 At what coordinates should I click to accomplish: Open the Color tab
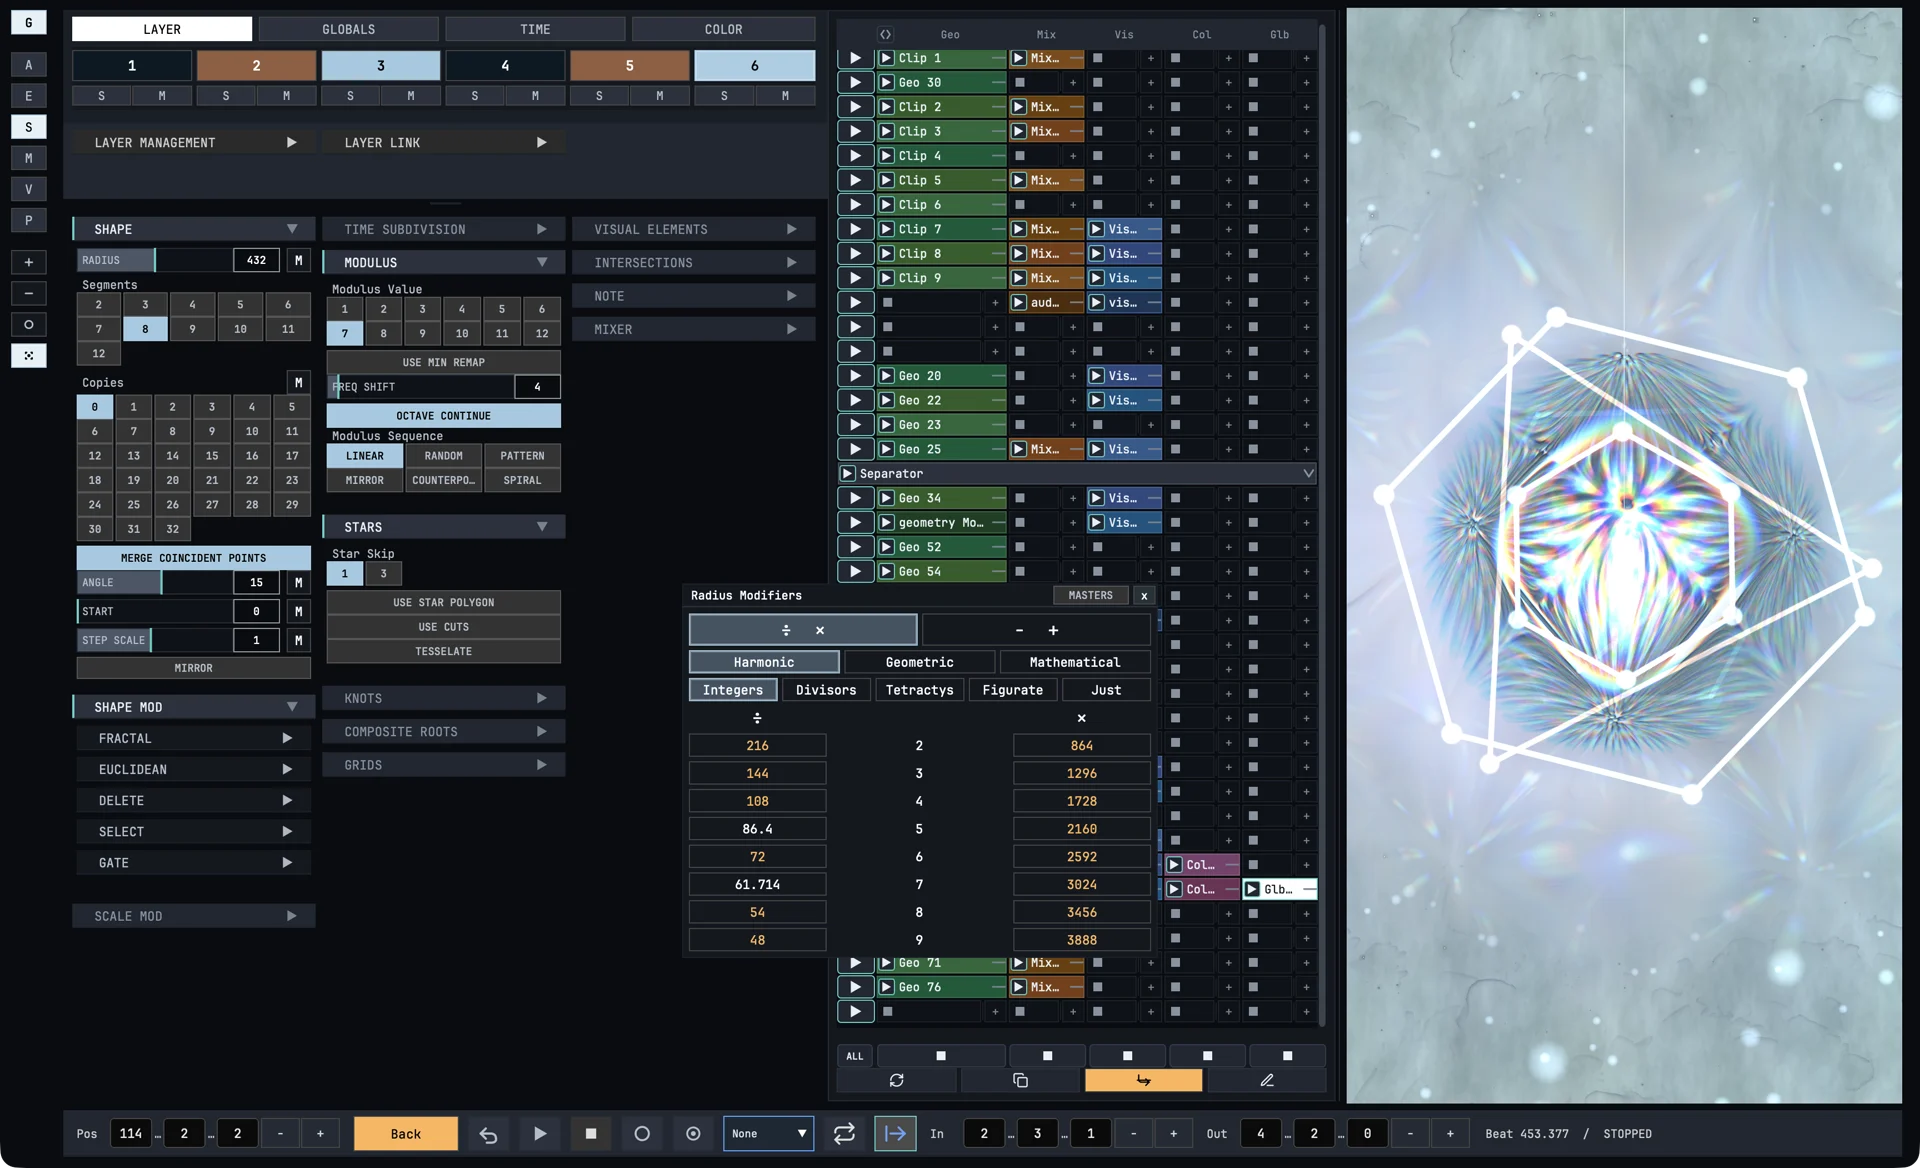coord(723,29)
